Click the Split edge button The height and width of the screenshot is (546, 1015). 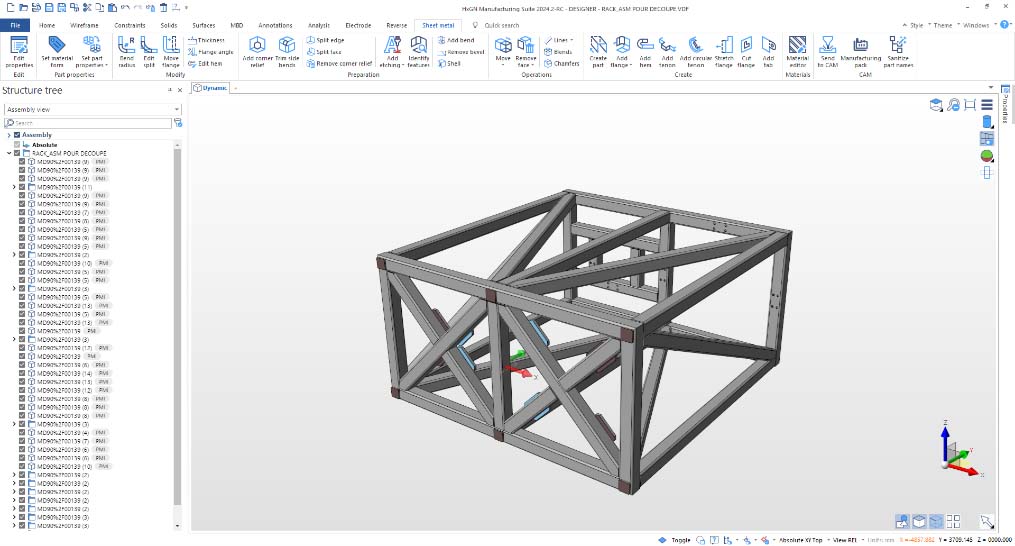[x=326, y=40]
